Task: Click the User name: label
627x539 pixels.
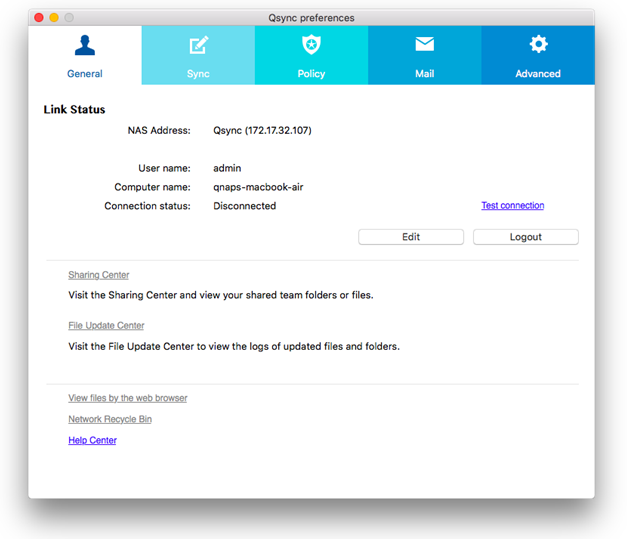Action: click(164, 168)
